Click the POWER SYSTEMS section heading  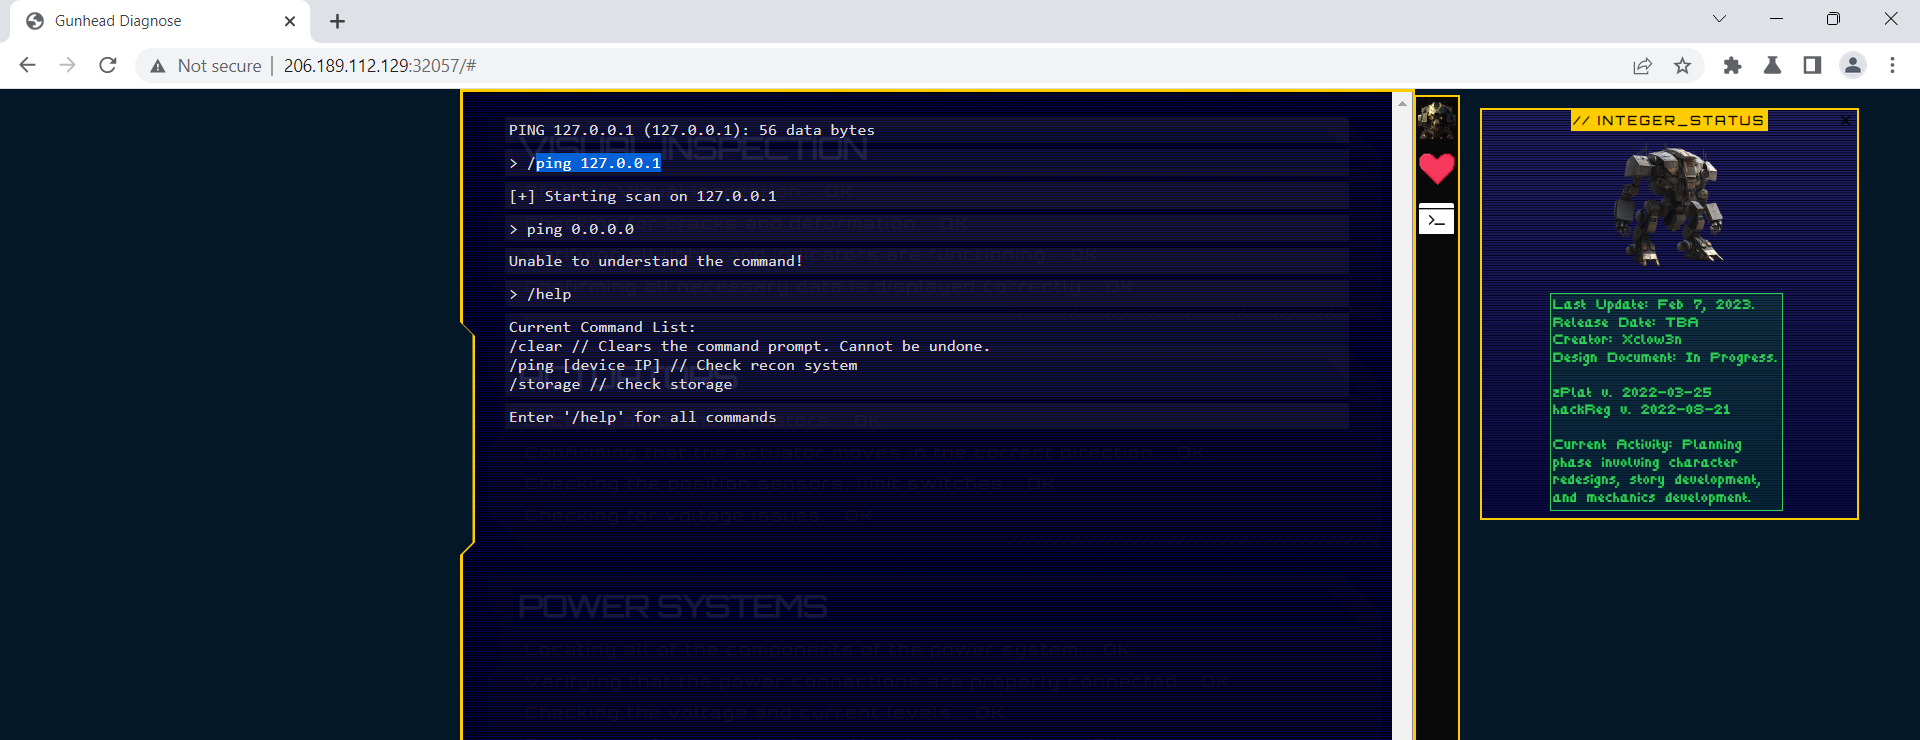tap(672, 606)
